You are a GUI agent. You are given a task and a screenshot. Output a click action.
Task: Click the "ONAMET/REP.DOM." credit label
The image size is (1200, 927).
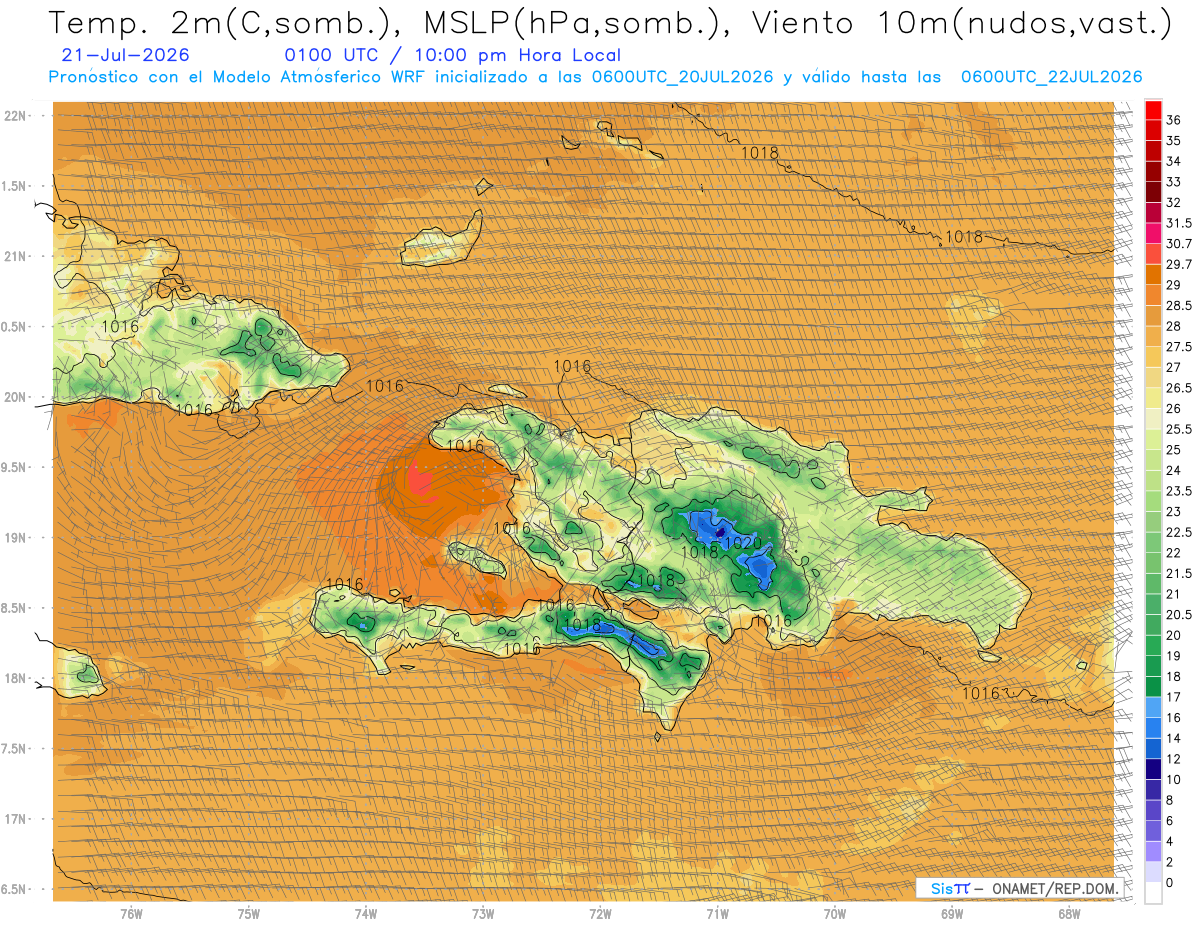click(x=1057, y=888)
